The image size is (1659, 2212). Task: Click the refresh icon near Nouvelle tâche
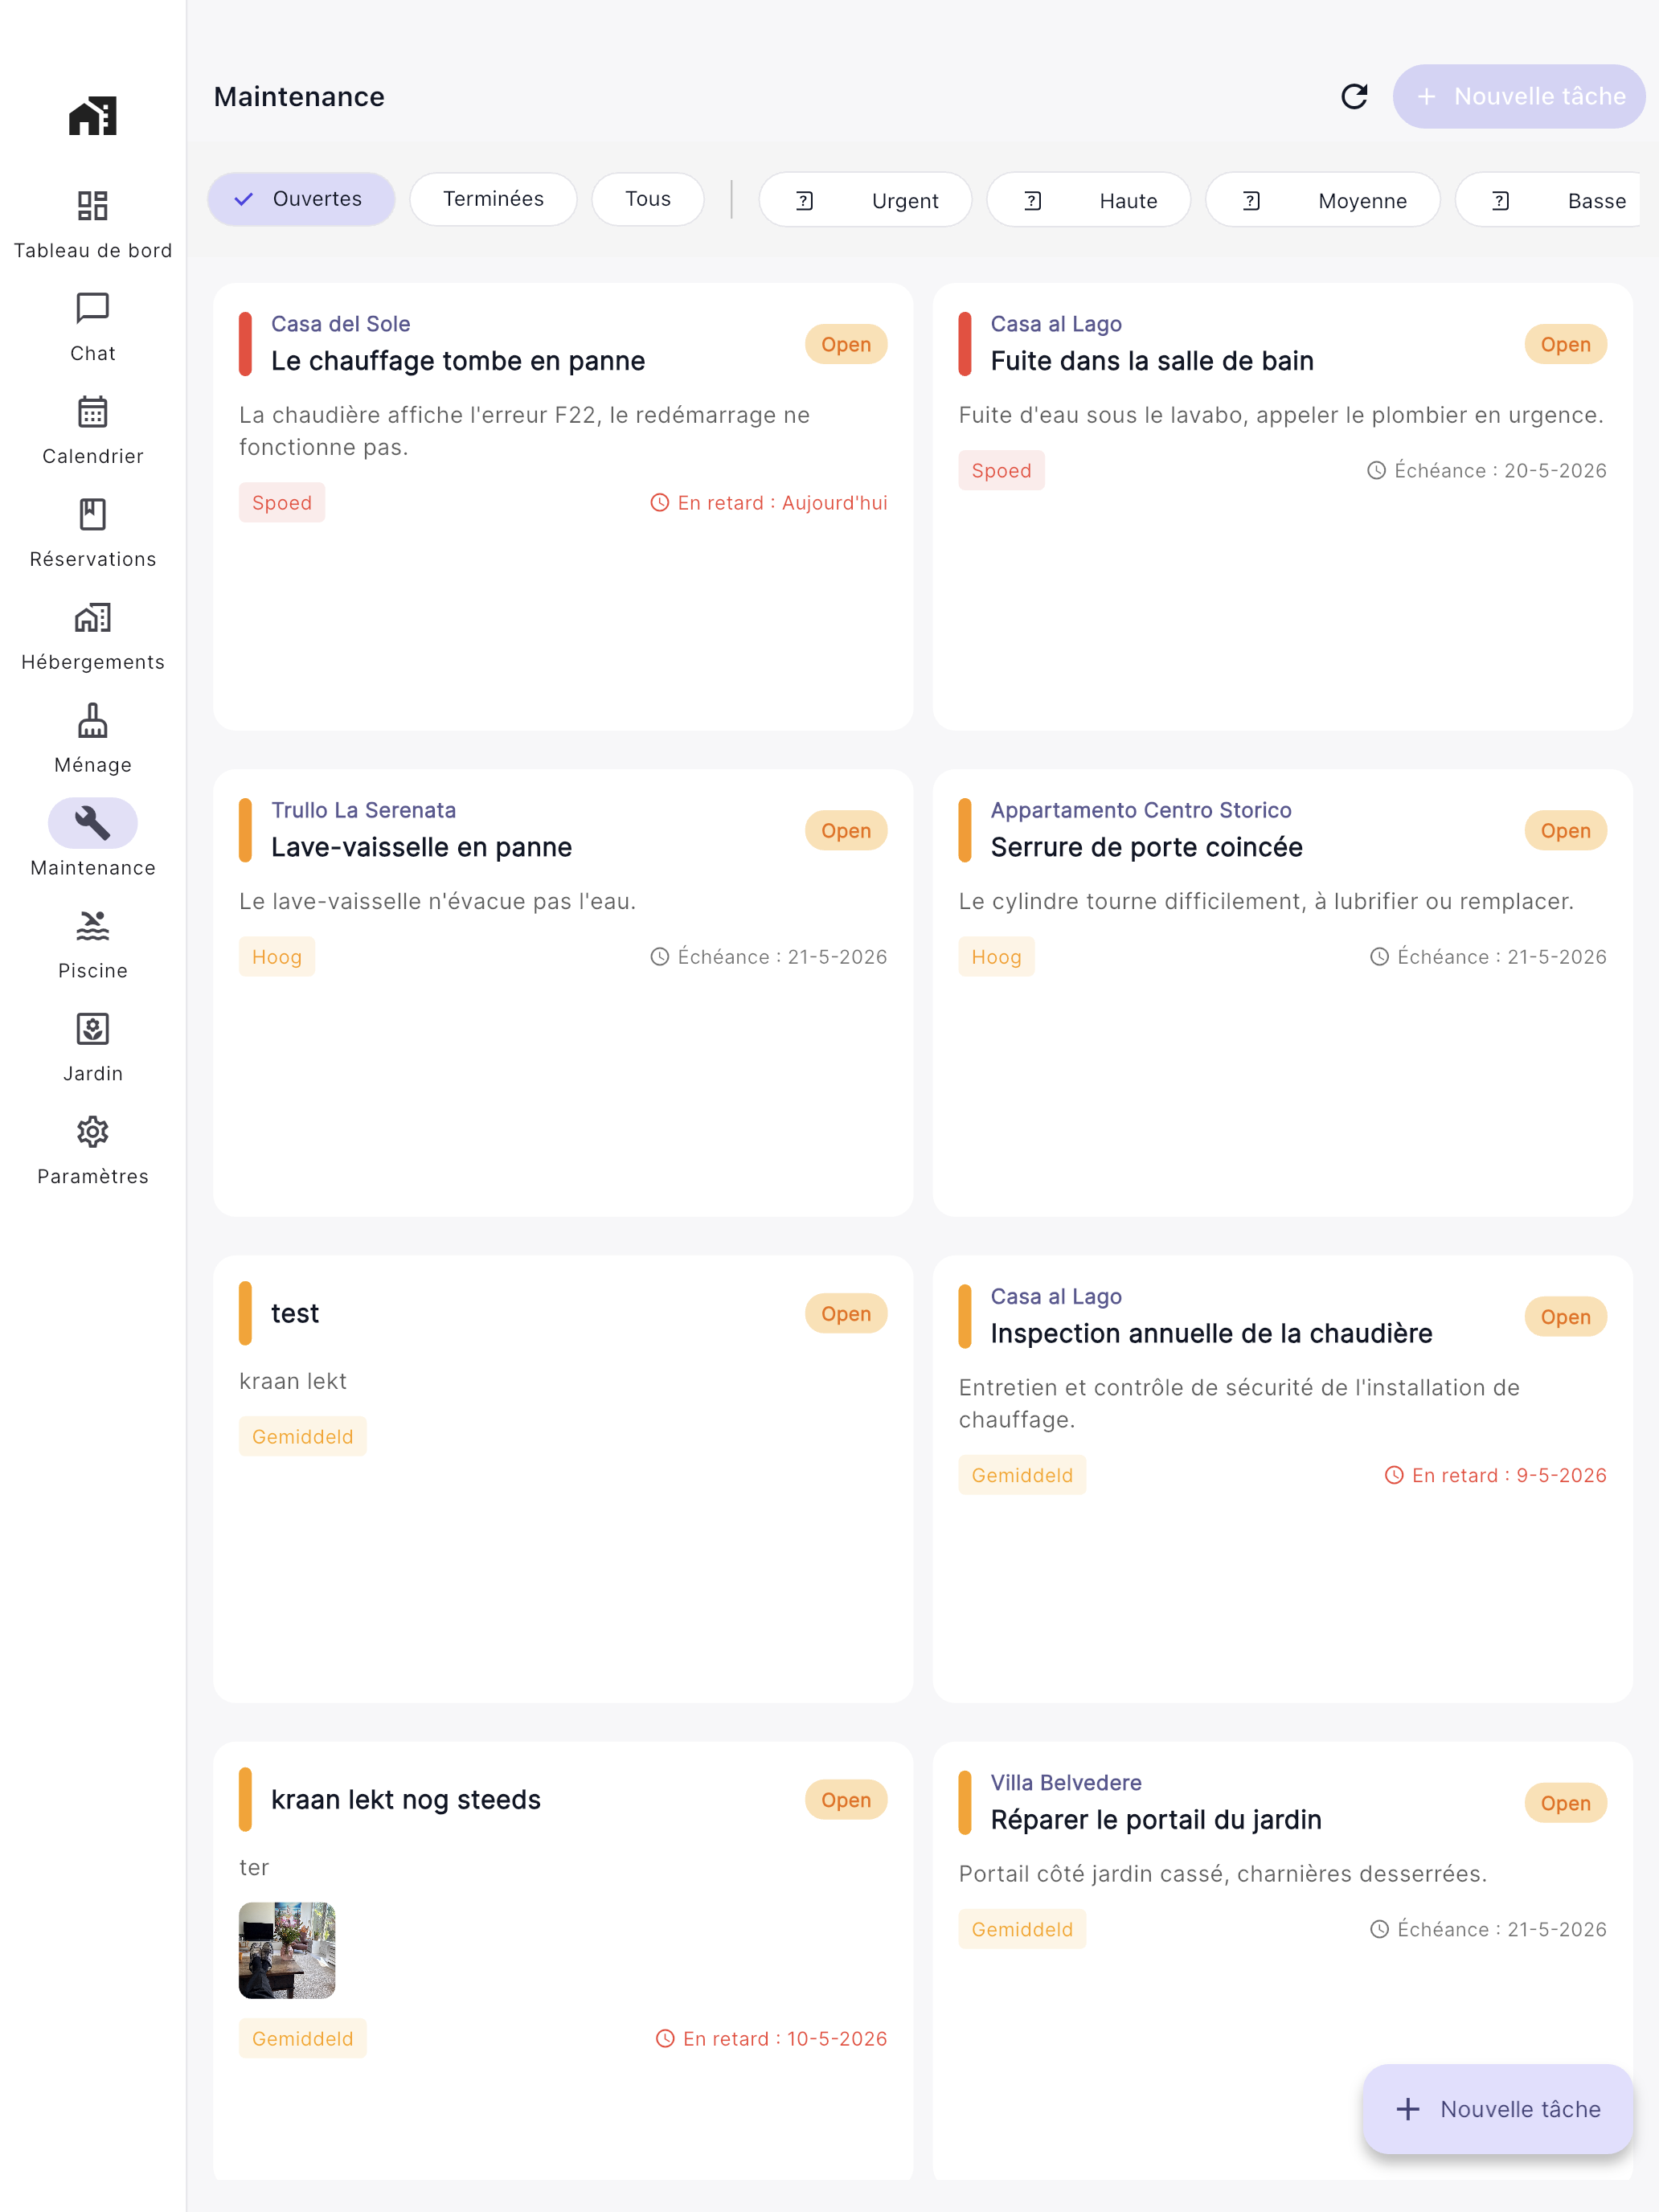pyautogui.click(x=1354, y=96)
